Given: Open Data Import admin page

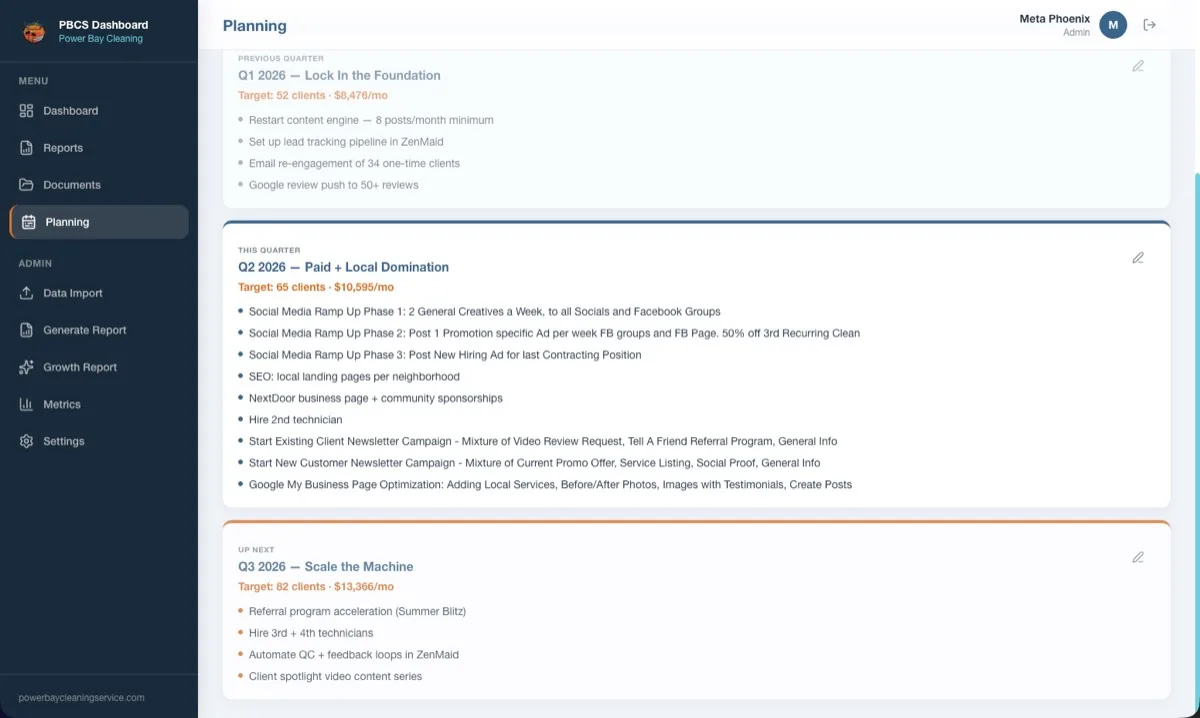Looking at the screenshot, I should click(99, 293).
